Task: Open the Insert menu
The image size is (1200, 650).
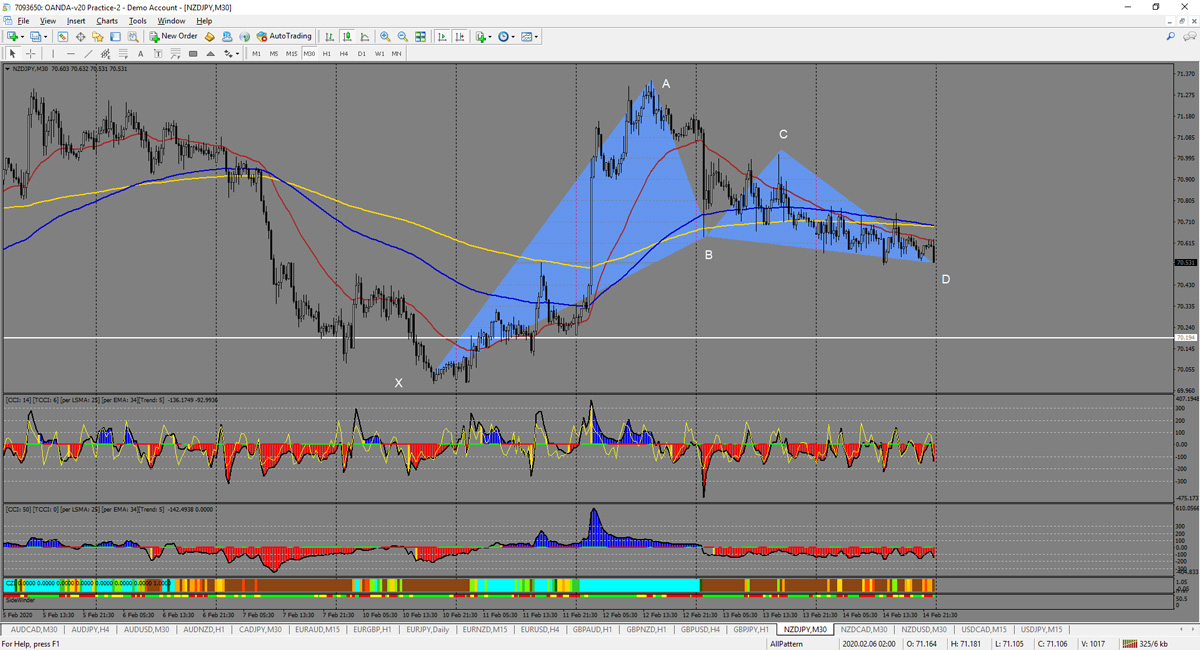Action: (x=76, y=20)
